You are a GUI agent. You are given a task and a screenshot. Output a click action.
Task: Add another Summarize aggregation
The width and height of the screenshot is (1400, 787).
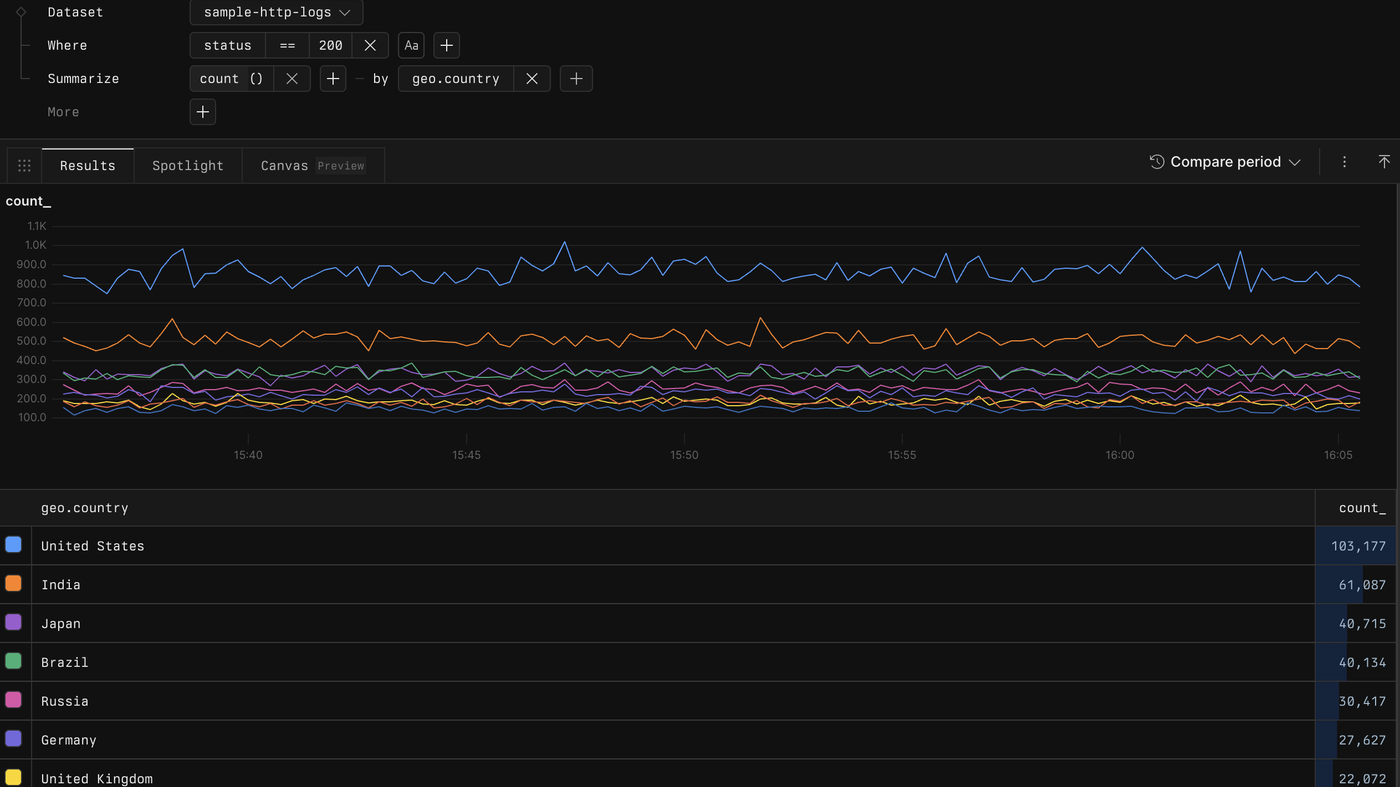[x=333, y=79]
